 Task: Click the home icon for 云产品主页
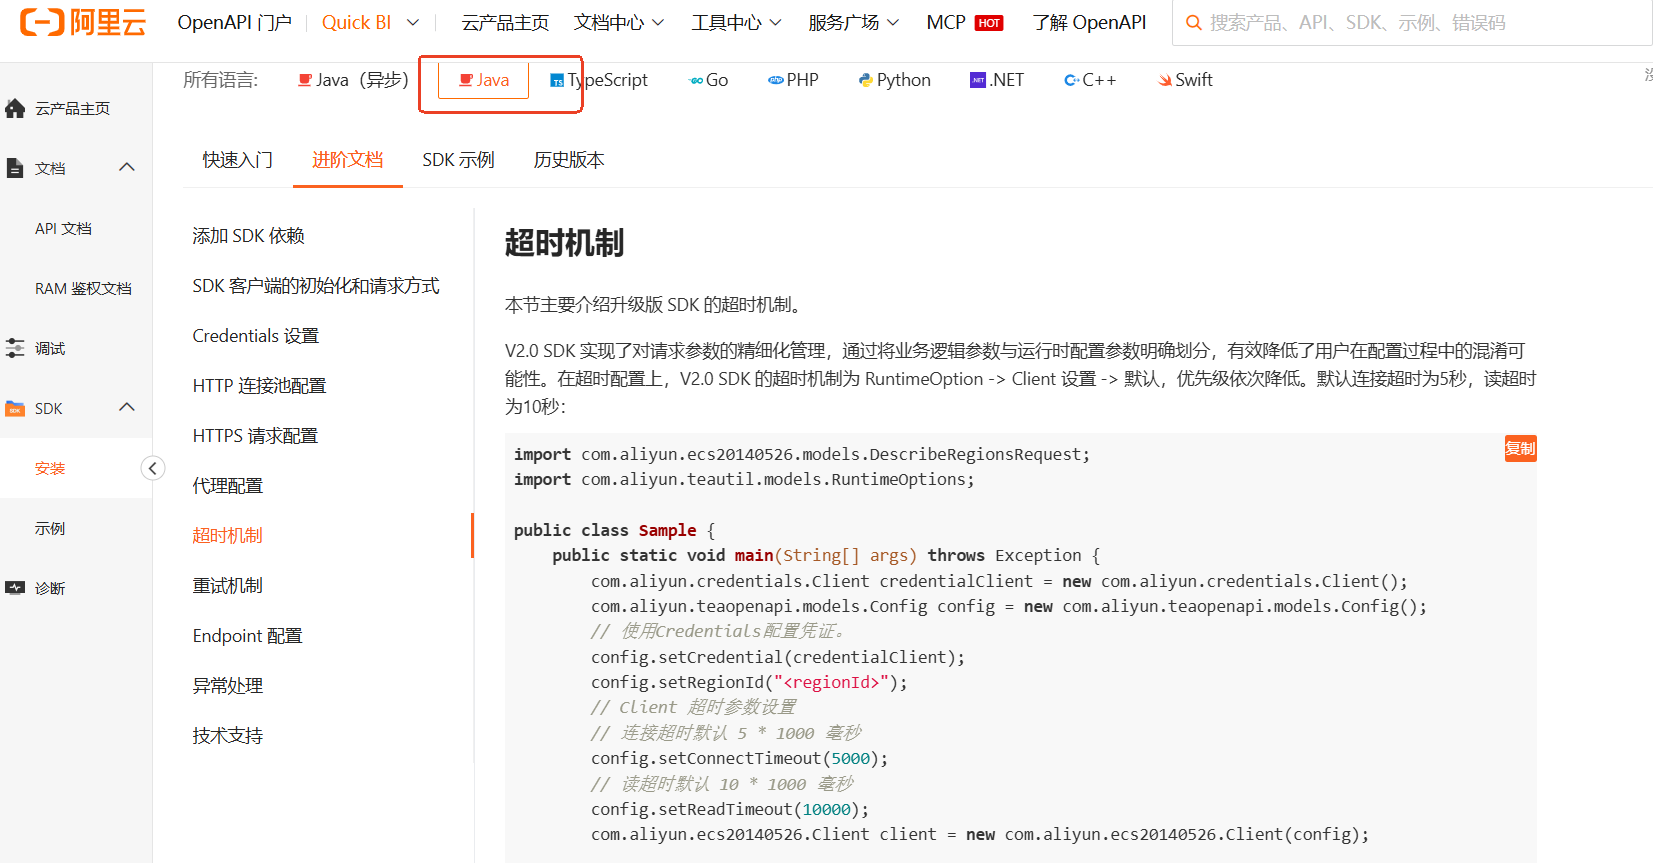pos(15,108)
